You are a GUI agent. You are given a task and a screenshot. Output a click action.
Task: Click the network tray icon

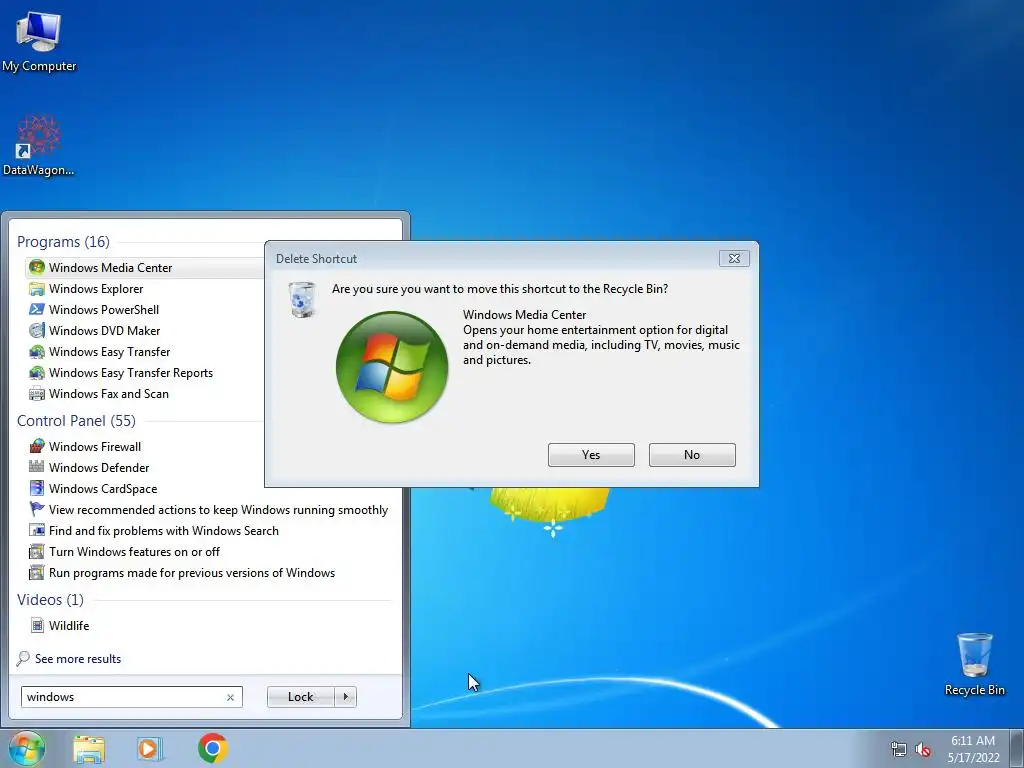point(899,749)
